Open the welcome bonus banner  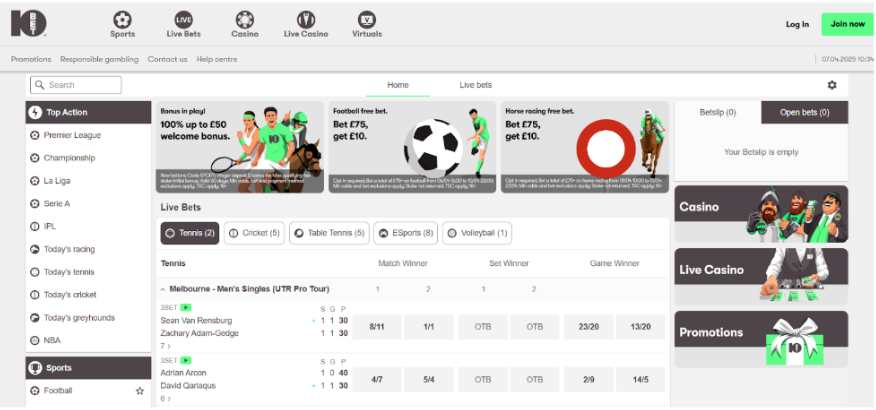click(x=240, y=147)
